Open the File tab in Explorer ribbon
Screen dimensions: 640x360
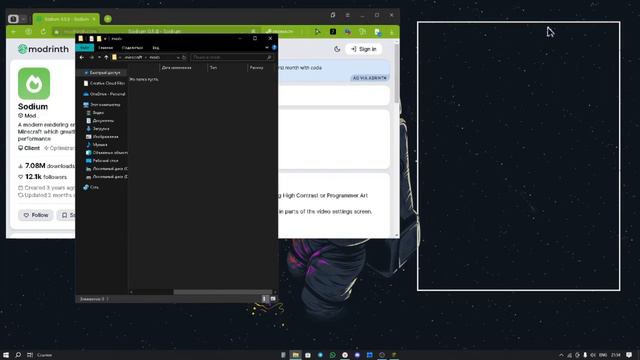84,48
